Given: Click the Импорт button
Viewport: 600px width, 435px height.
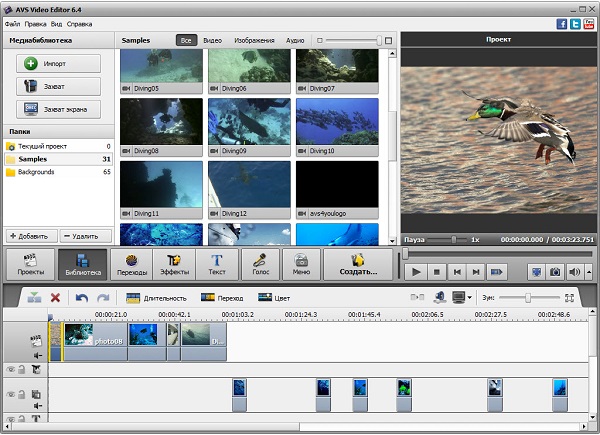Looking at the screenshot, I should pos(58,63).
